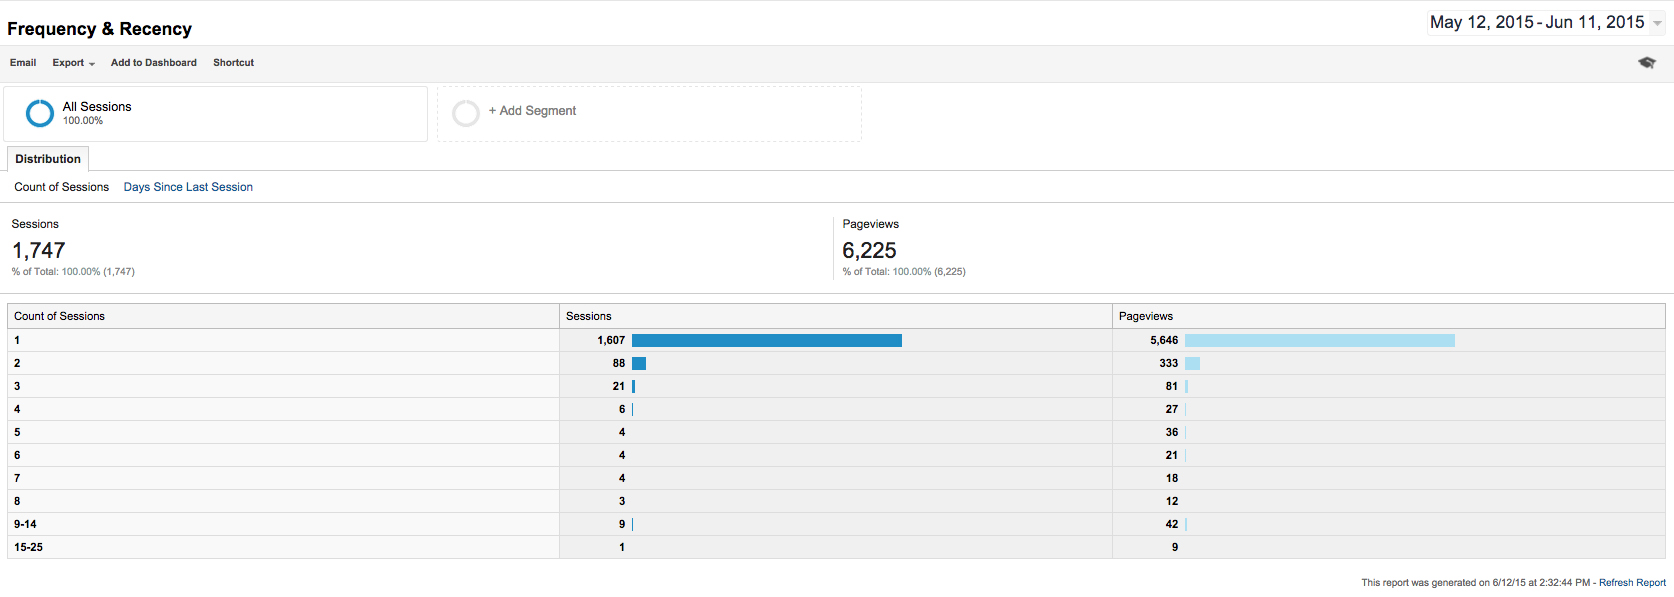Click the 5,646 pageviews value
The width and height of the screenshot is (1674, 597).
tap(1164, 341)
